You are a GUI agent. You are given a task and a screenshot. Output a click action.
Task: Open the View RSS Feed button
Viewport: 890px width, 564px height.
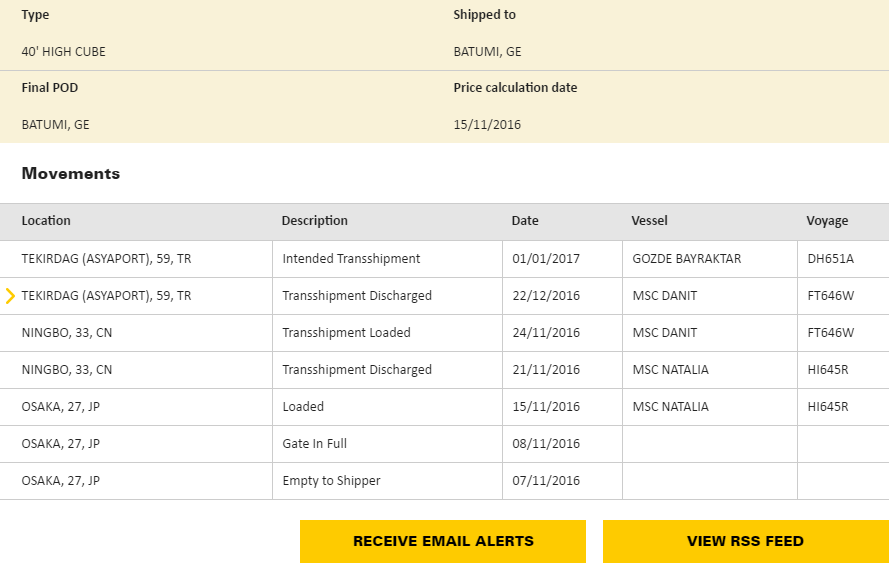(x=745, y=541)
